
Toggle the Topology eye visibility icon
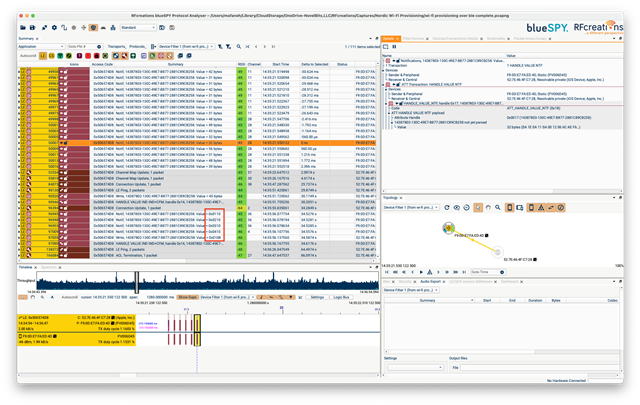[456, 207]
